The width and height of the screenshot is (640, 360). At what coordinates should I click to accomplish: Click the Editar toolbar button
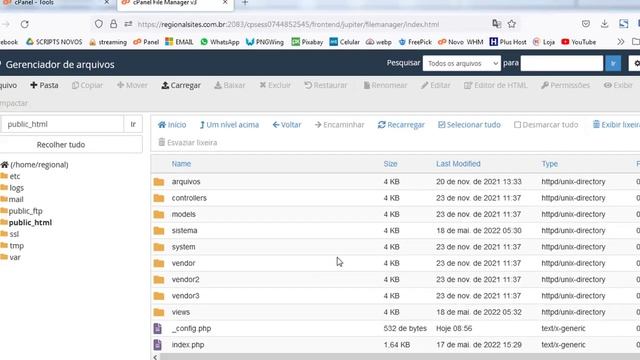[x=436, y=85]
